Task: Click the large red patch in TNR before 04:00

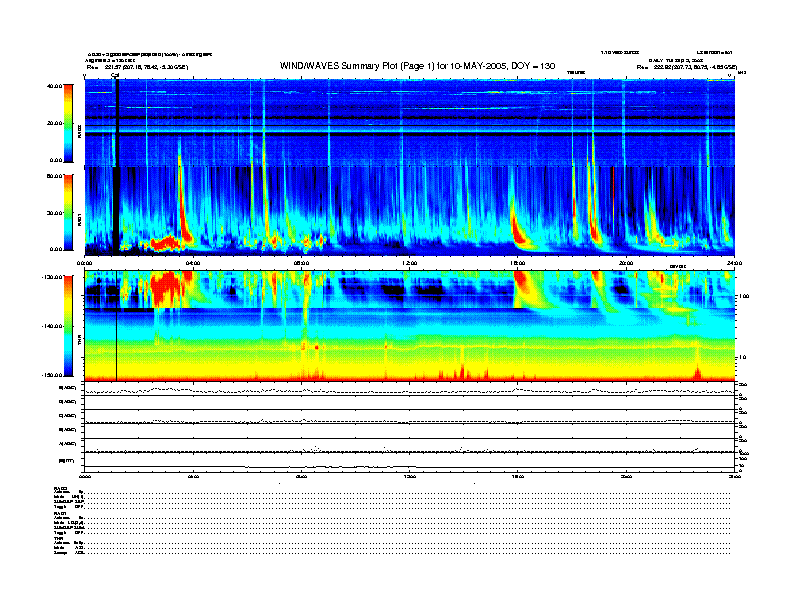Action: click(x=165, y=288)
